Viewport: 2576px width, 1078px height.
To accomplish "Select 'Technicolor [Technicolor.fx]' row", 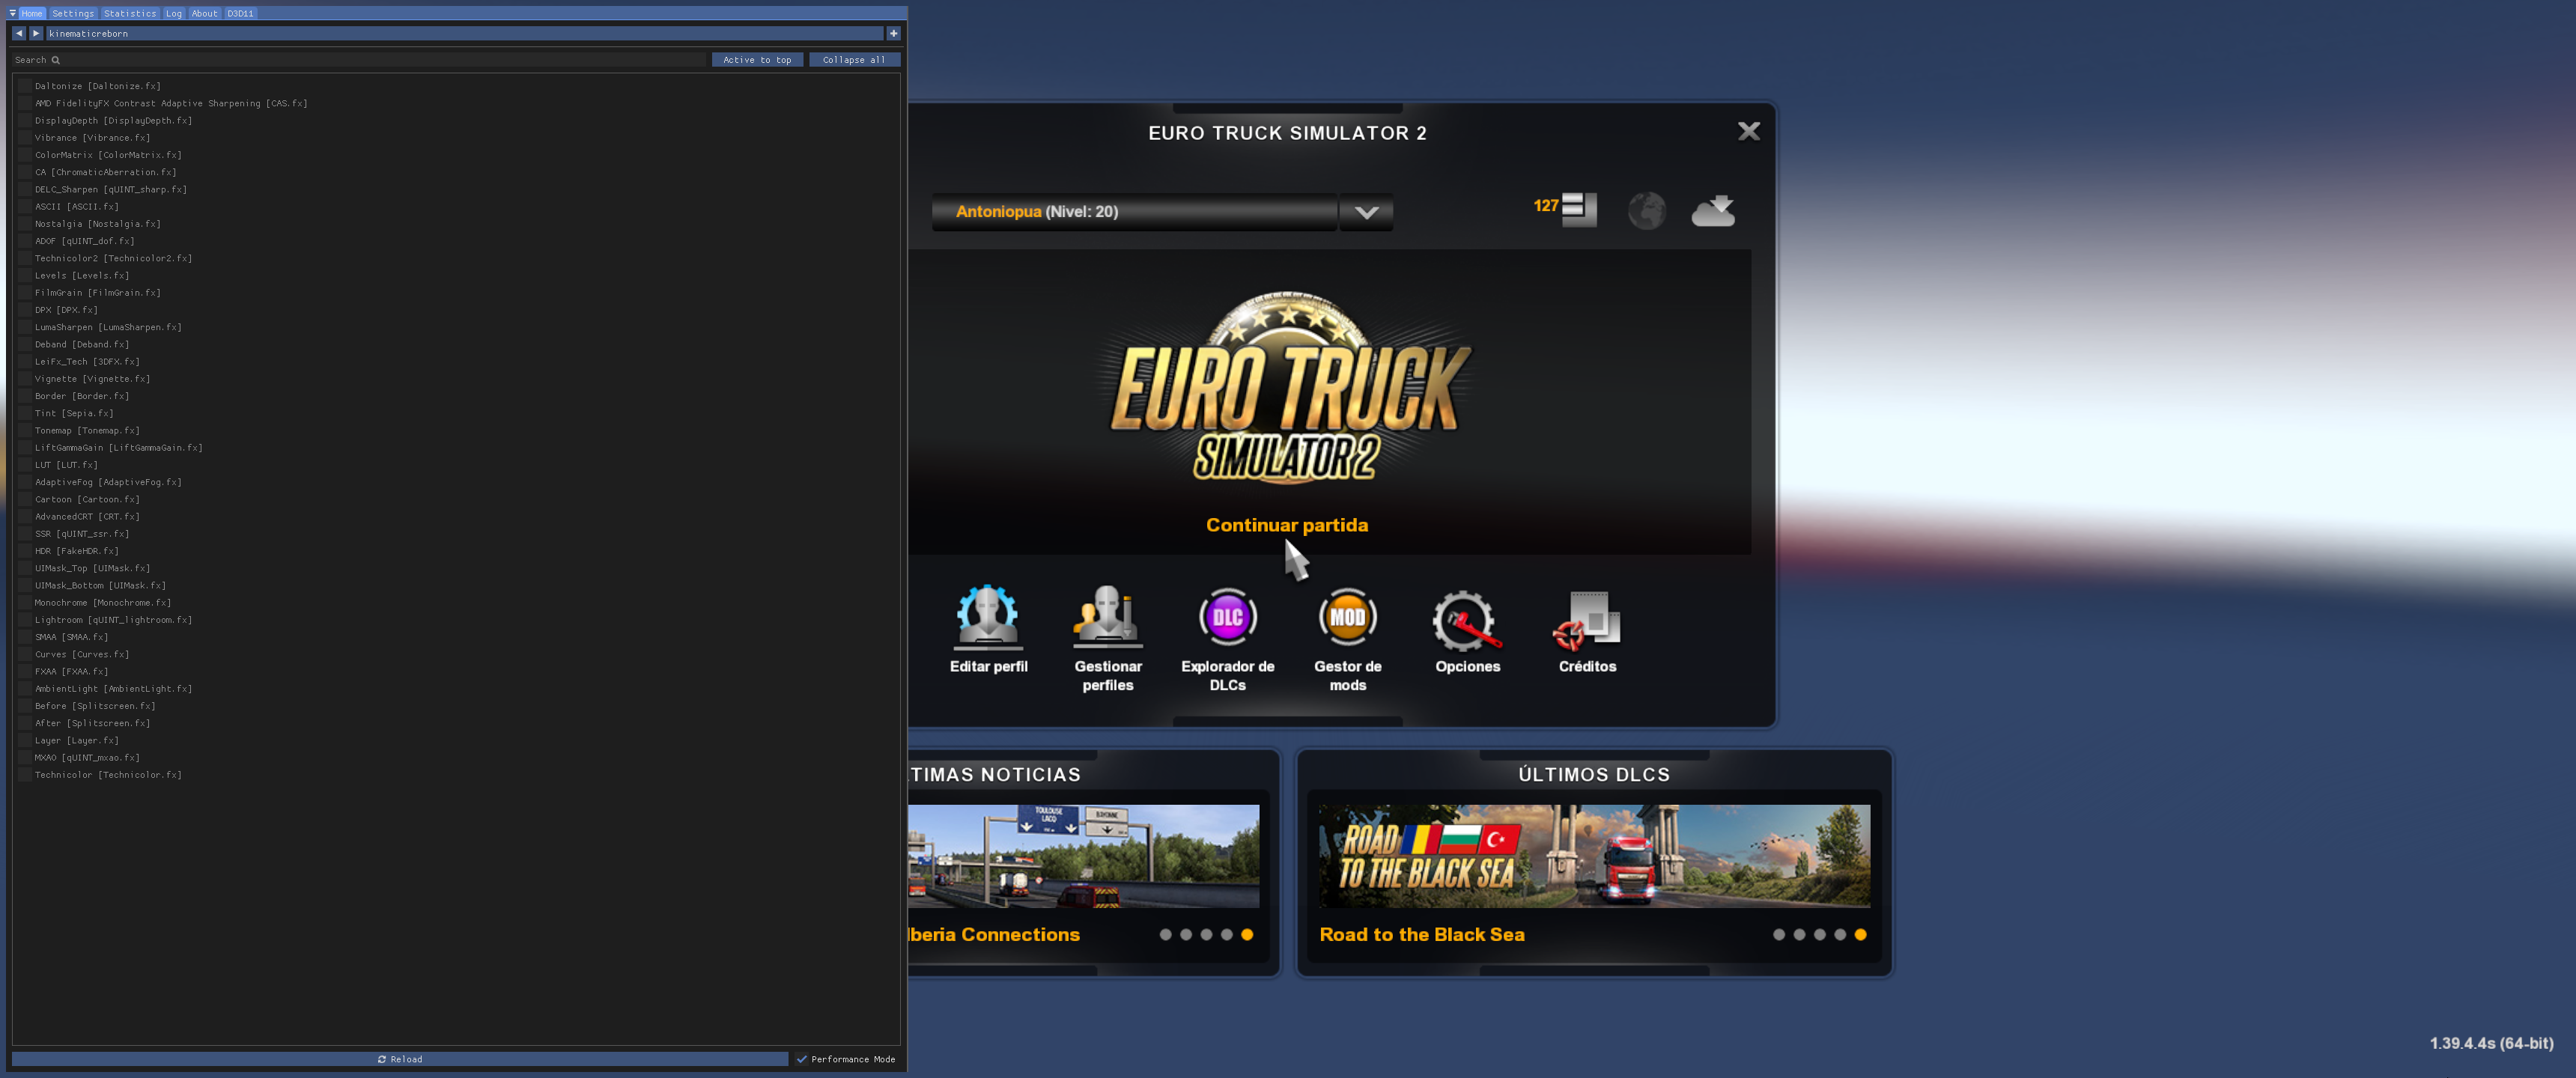I will (108, 775).
